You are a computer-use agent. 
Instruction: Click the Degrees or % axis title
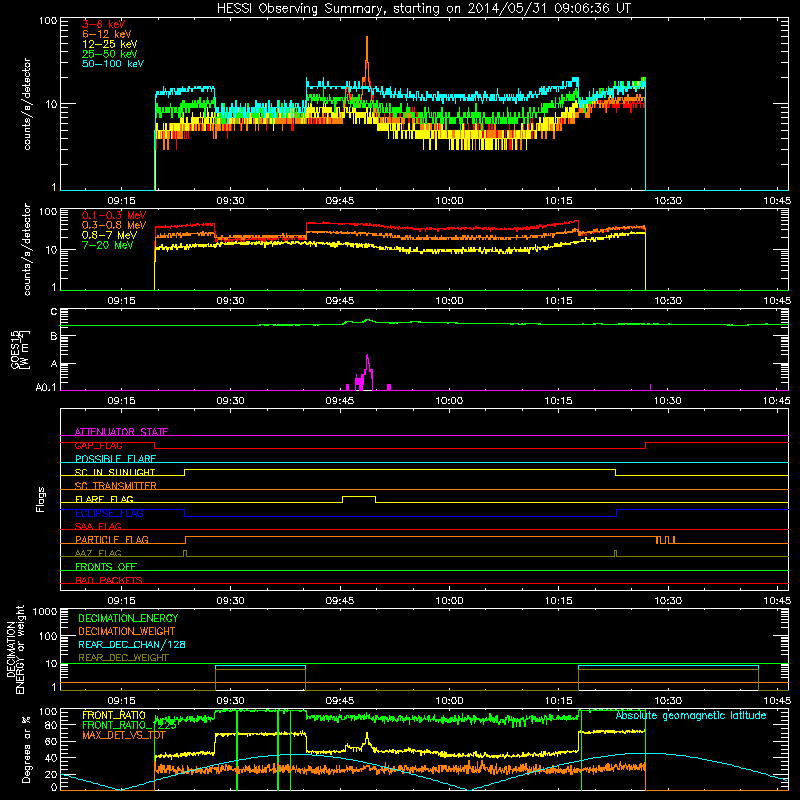26,750
